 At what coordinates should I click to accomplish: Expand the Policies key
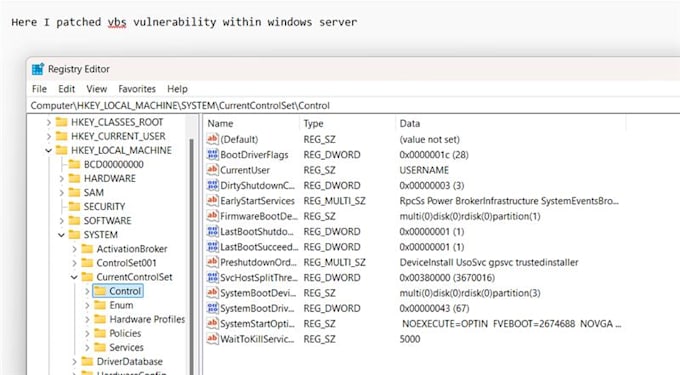coord(87,333)
